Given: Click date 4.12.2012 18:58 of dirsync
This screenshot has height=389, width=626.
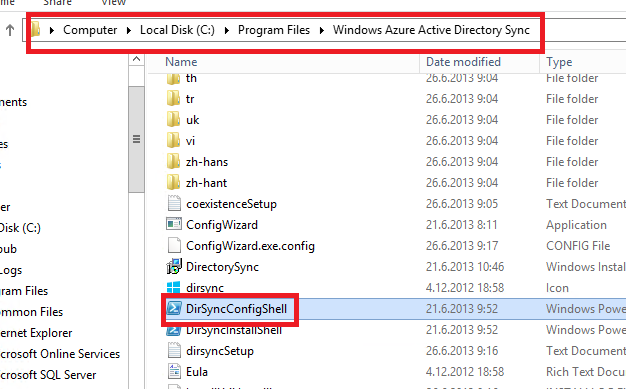Looking at the screenshot, I should pyautogui.click(x=465, y=288).
